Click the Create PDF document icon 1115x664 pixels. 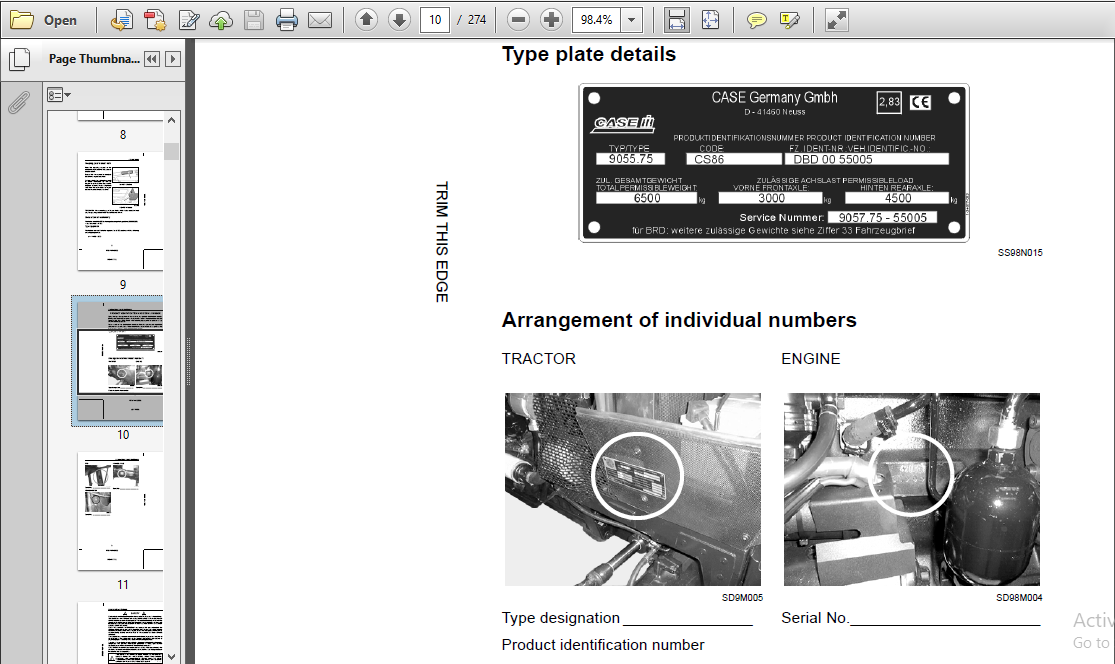pos(154,20)
